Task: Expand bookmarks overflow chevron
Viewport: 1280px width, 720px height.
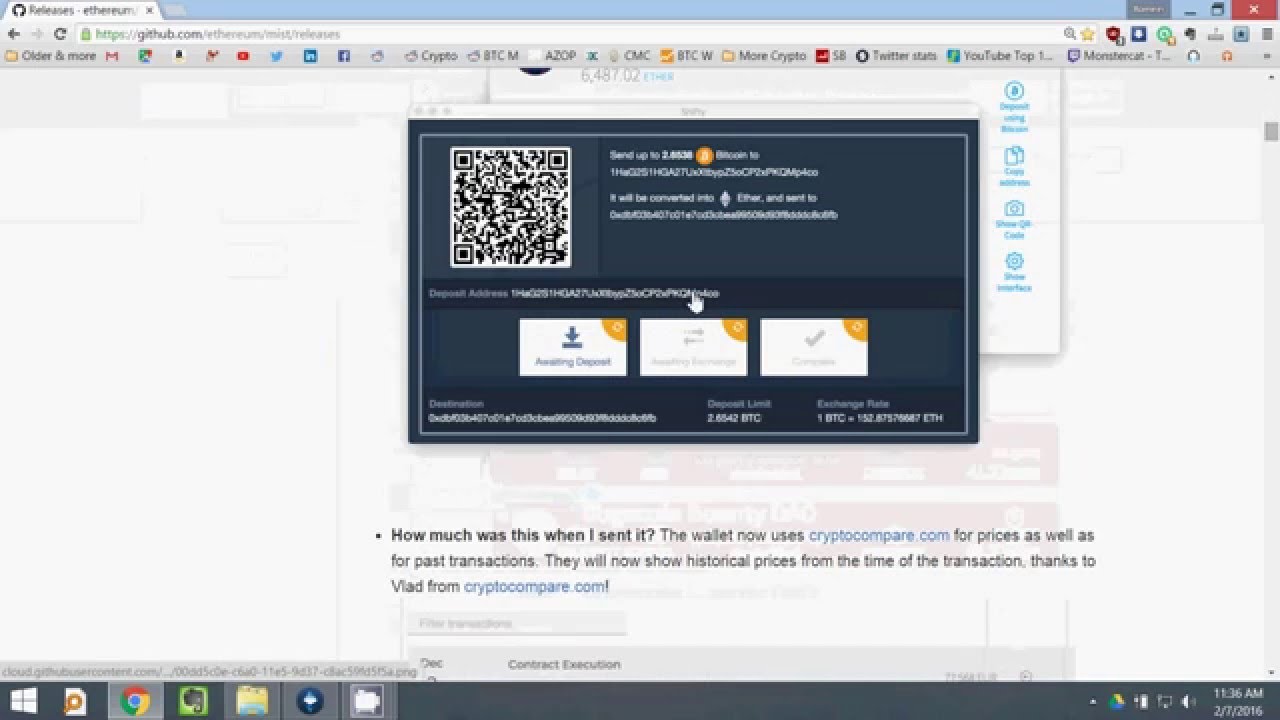Action: coord(1265,56)
